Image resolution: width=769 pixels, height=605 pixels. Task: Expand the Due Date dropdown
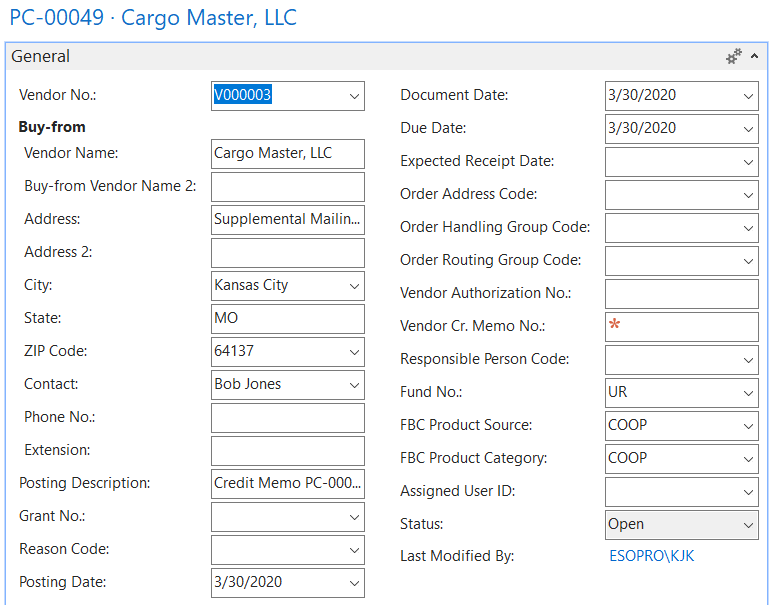pos(748,129)
